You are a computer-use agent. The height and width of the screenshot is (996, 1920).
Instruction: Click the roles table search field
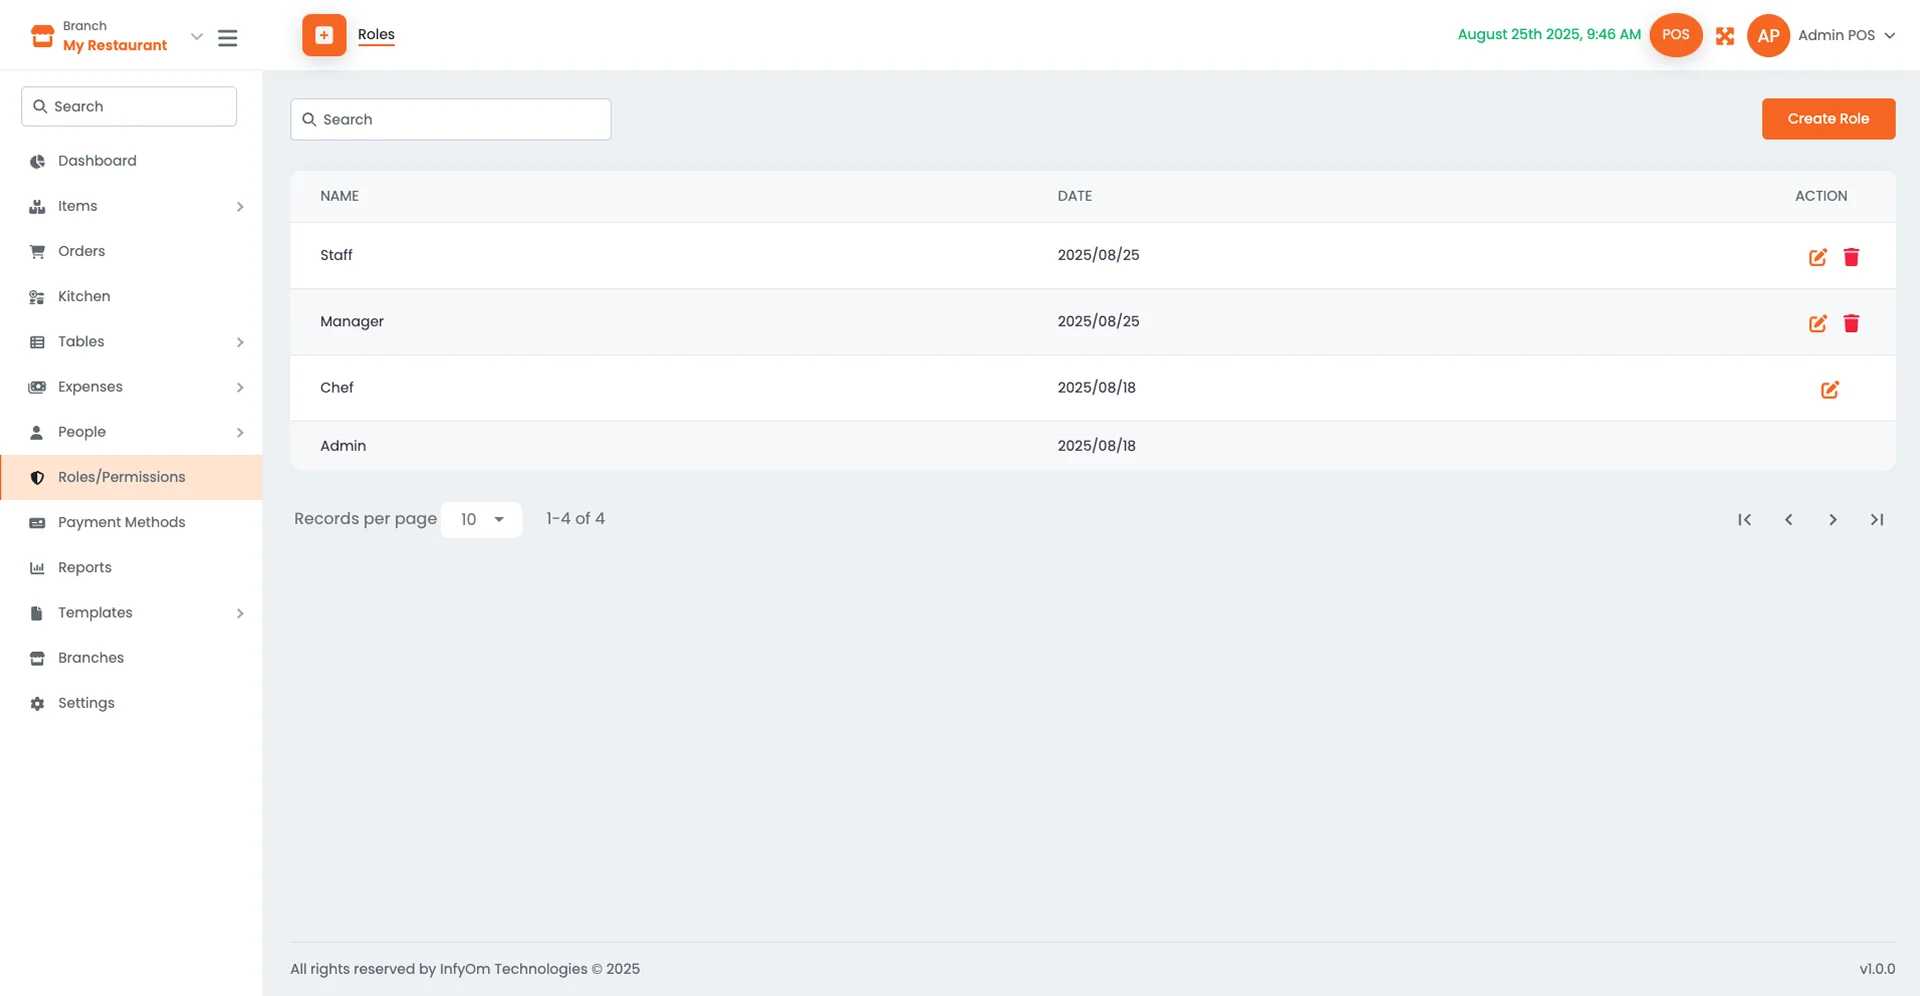coord(451,120)
